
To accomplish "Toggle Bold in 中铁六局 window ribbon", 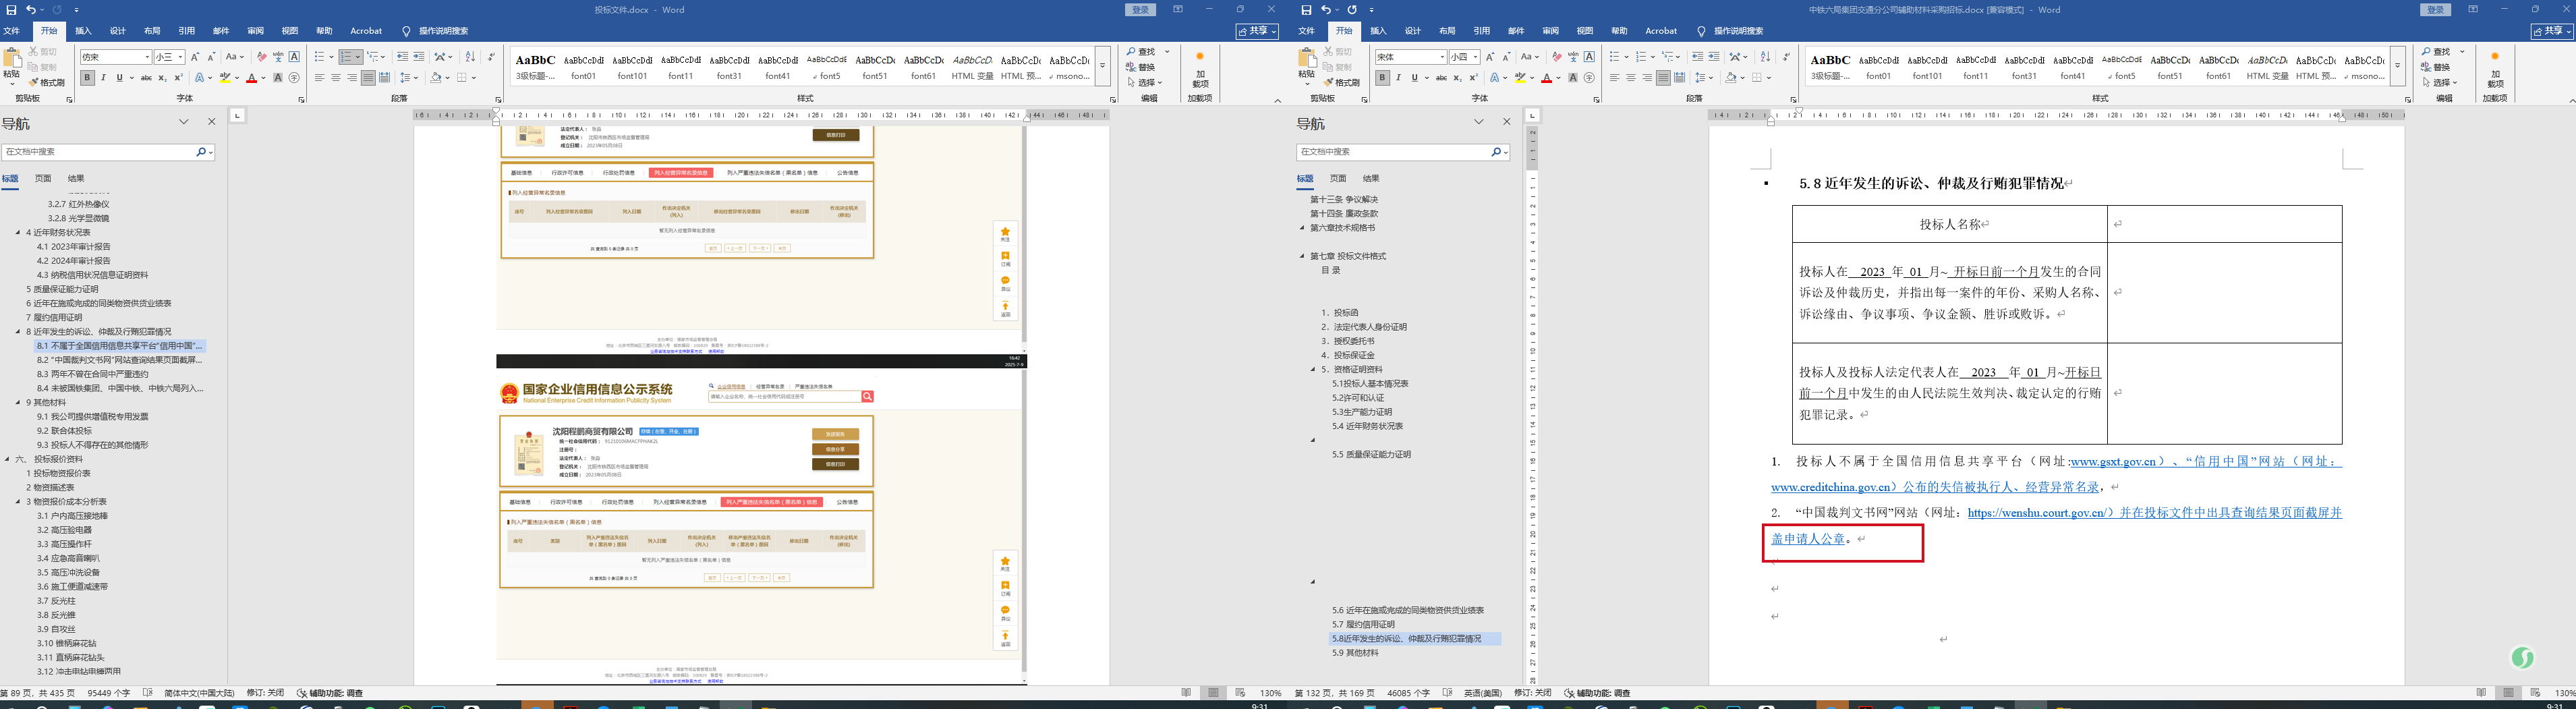I will (1382, 78).
